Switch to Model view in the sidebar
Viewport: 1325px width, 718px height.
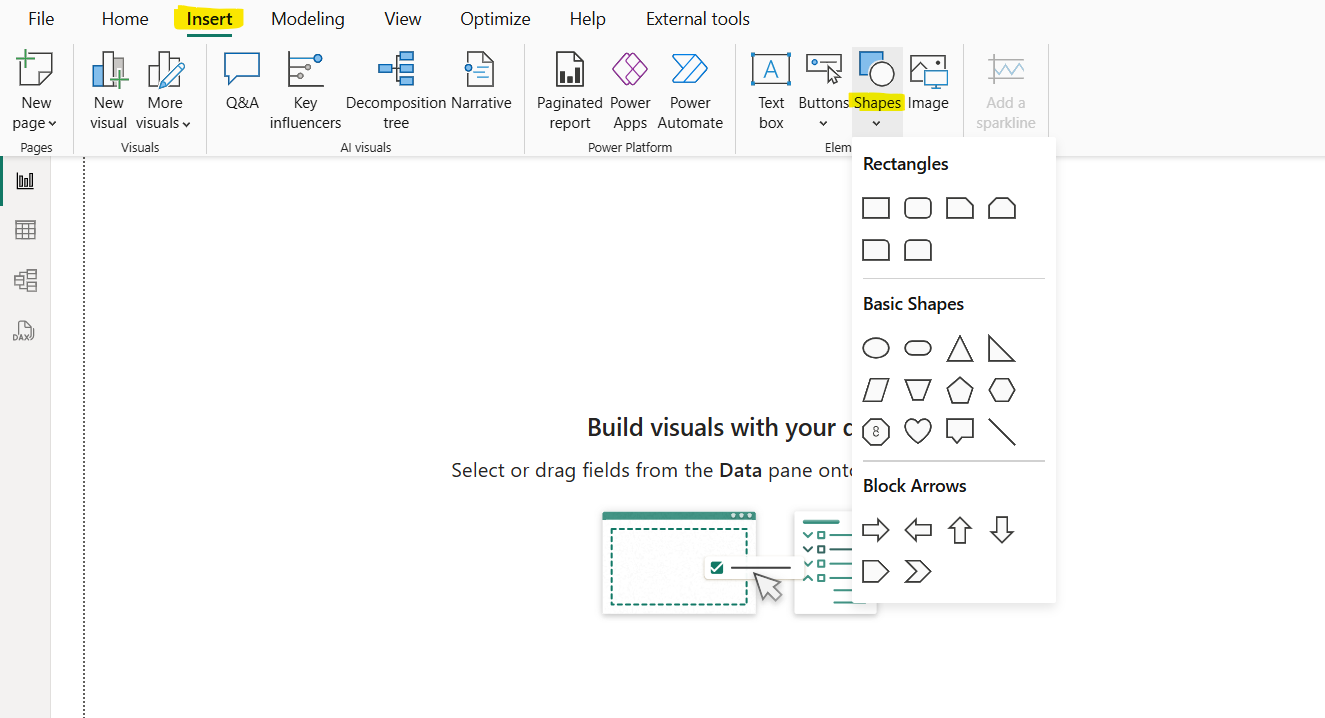[x=25, y=281]
